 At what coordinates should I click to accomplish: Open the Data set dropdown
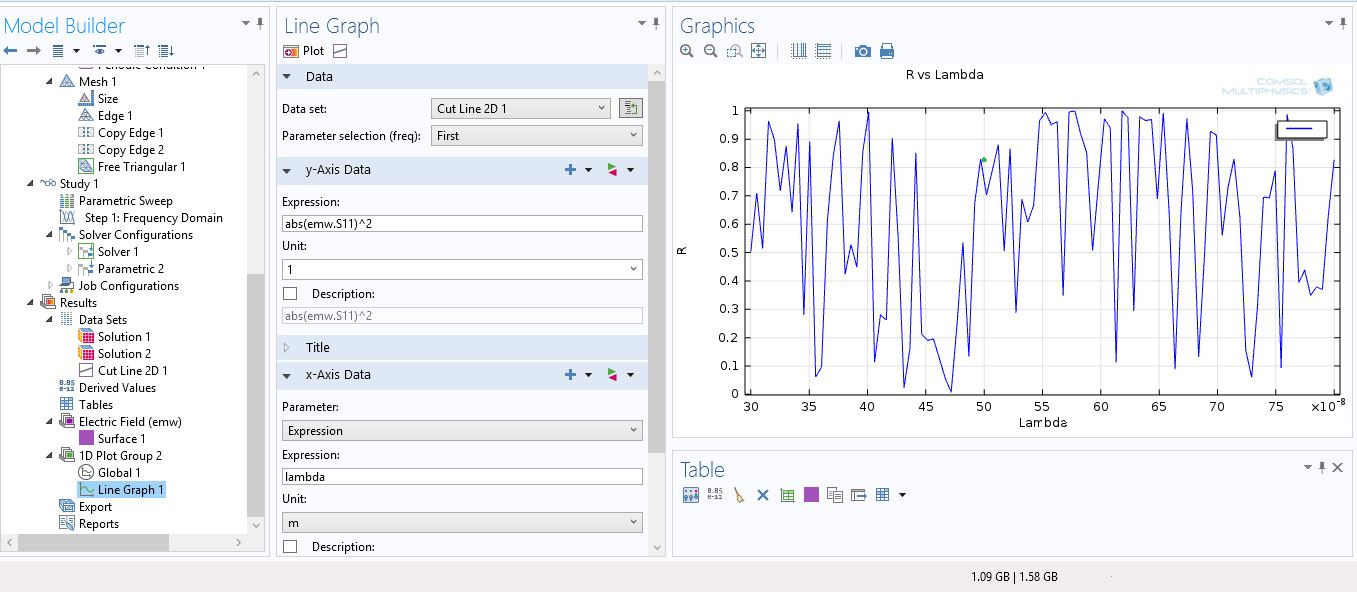[x=521, y=108]
